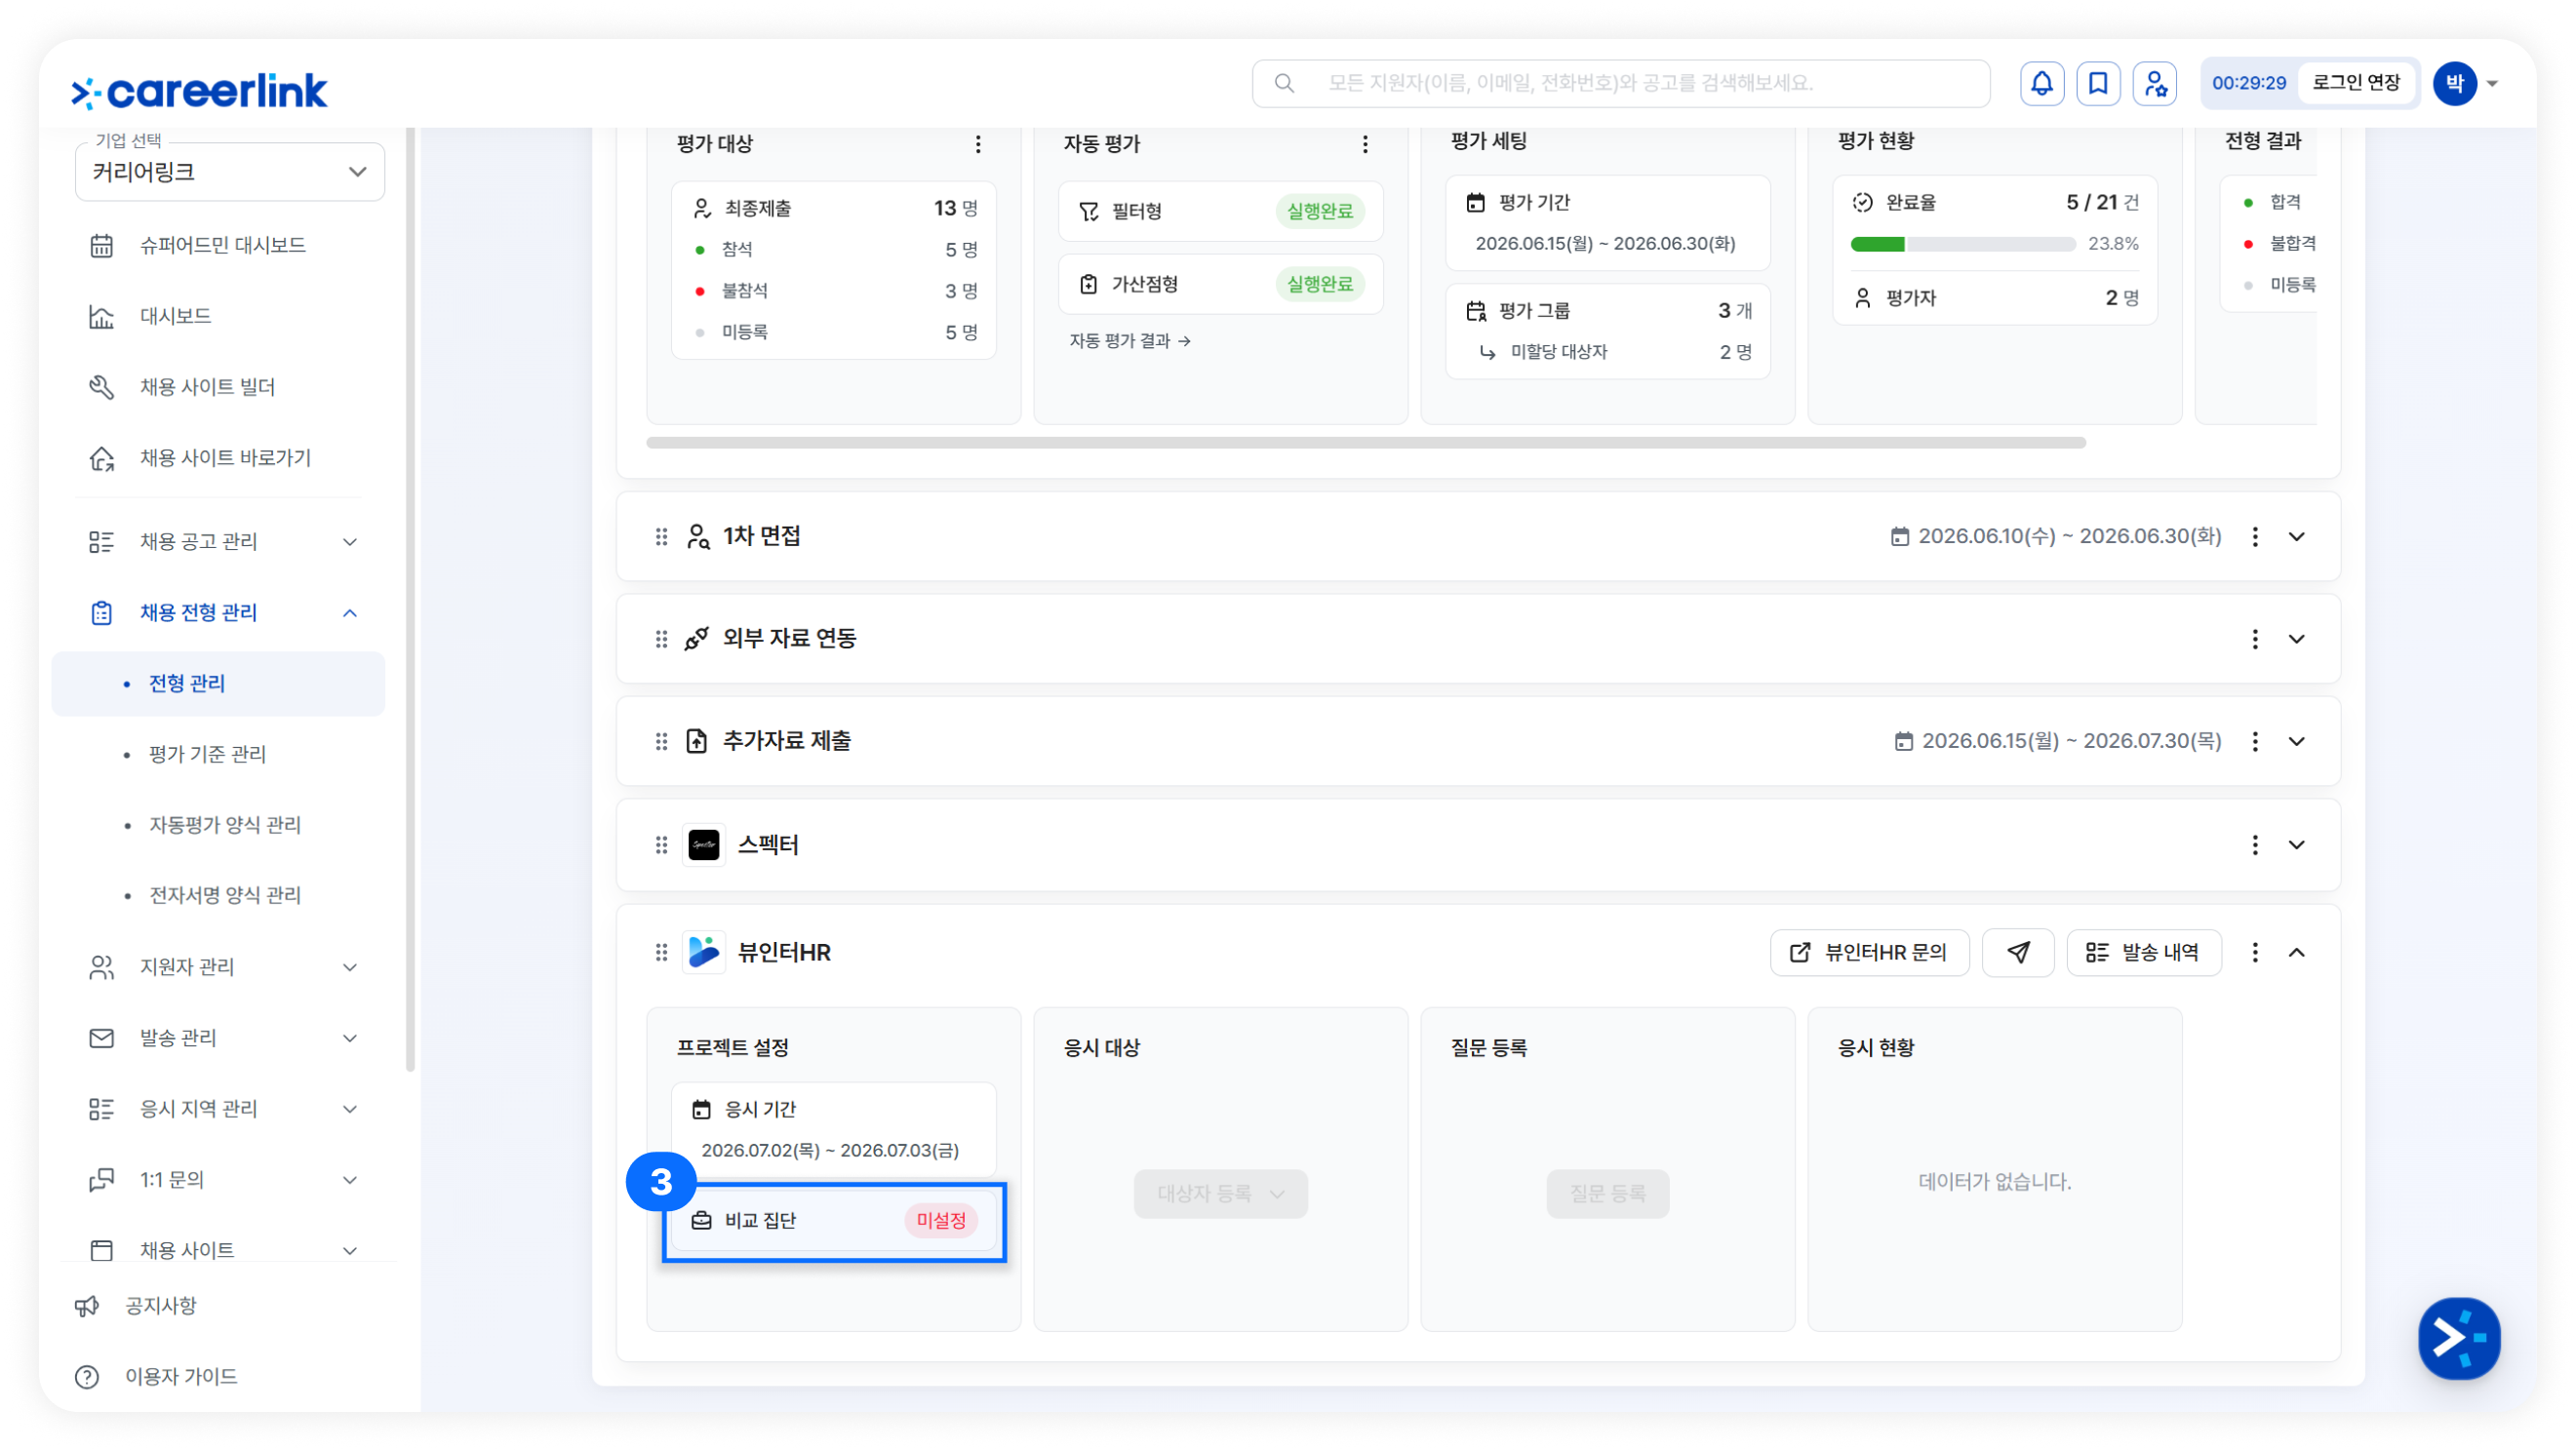
Task: Expand the 추가자료 제출 stage panel
Action: click(x=2297, y=741)
